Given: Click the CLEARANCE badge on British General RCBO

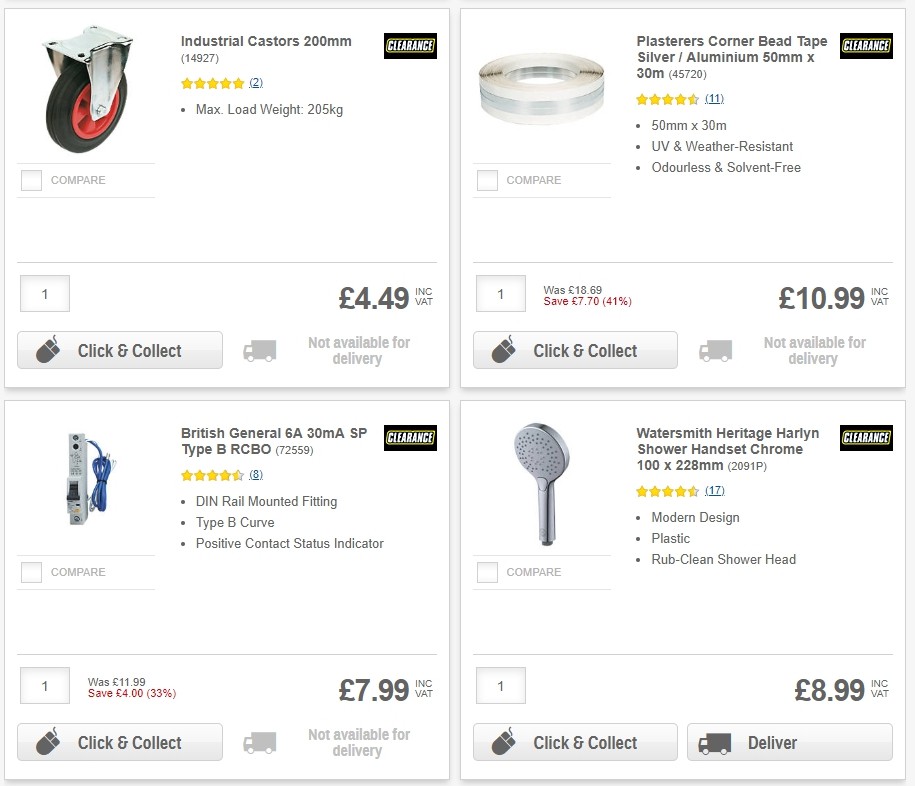Looking at the screenshot, I should pos(410,438).
